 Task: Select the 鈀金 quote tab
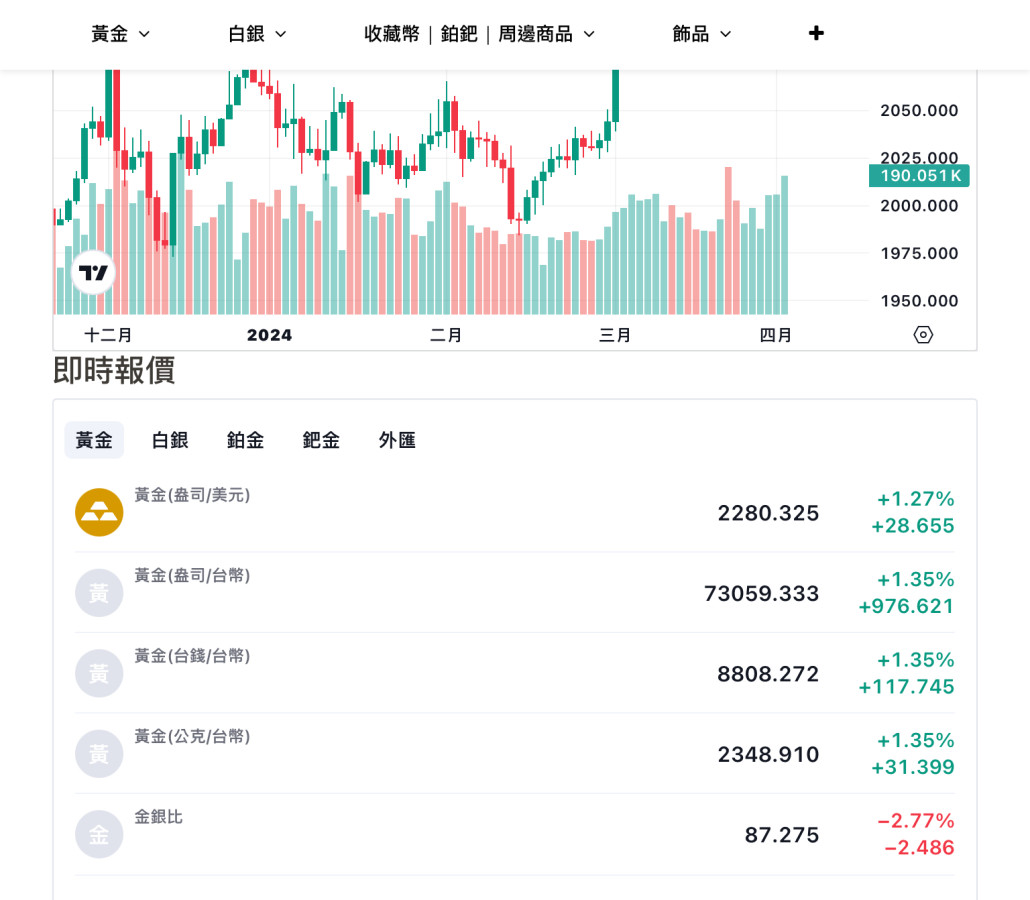(321, 440)
